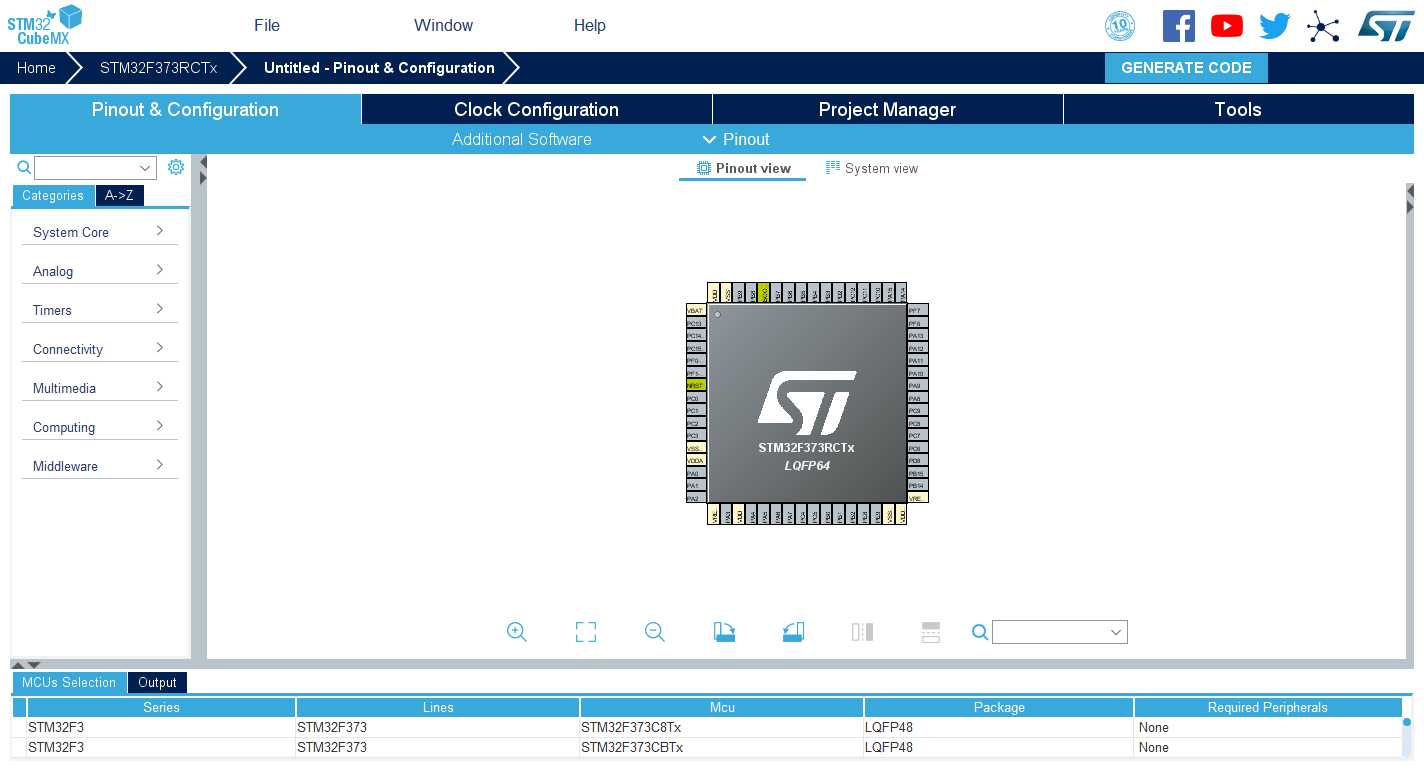Screen dimensions: 1424x771
Task: Click the ST logo in the header
Action: pos(1386,26)
